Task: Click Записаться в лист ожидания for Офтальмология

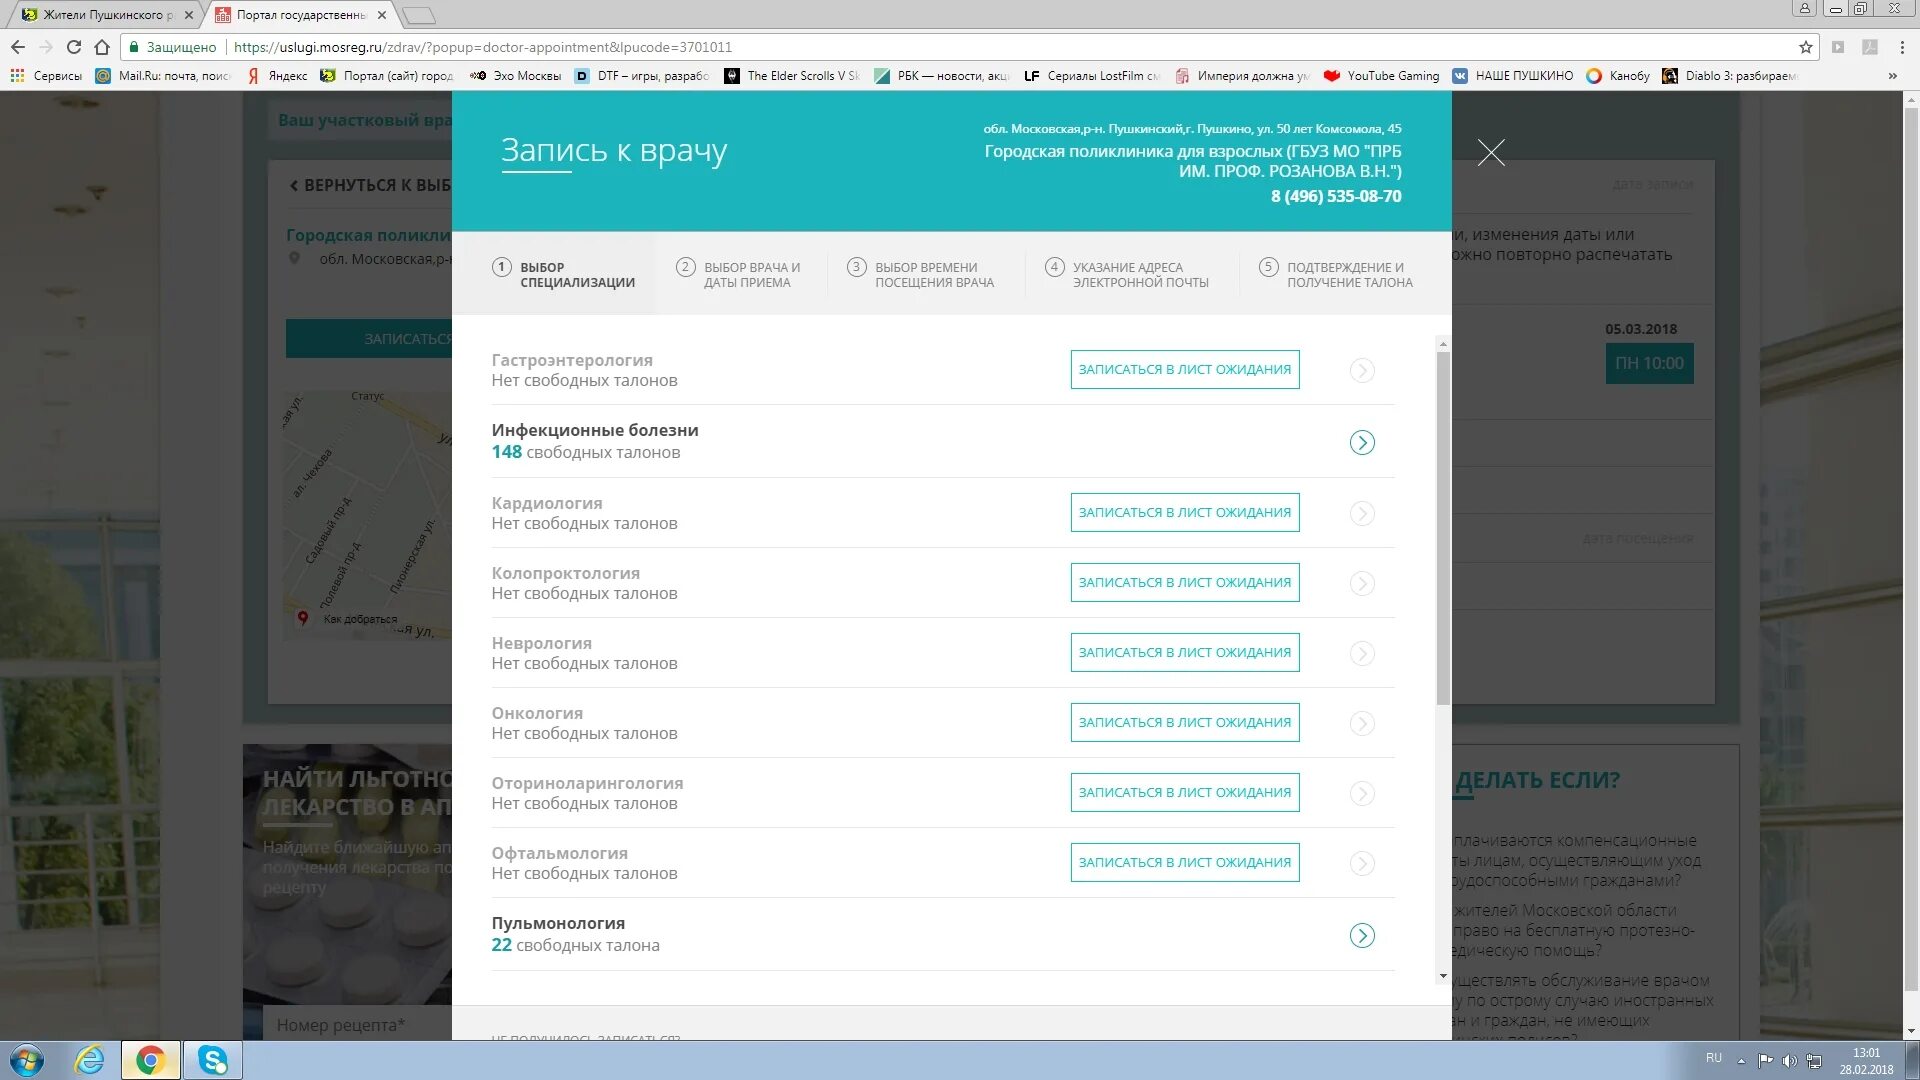Action: point(1183,862)
